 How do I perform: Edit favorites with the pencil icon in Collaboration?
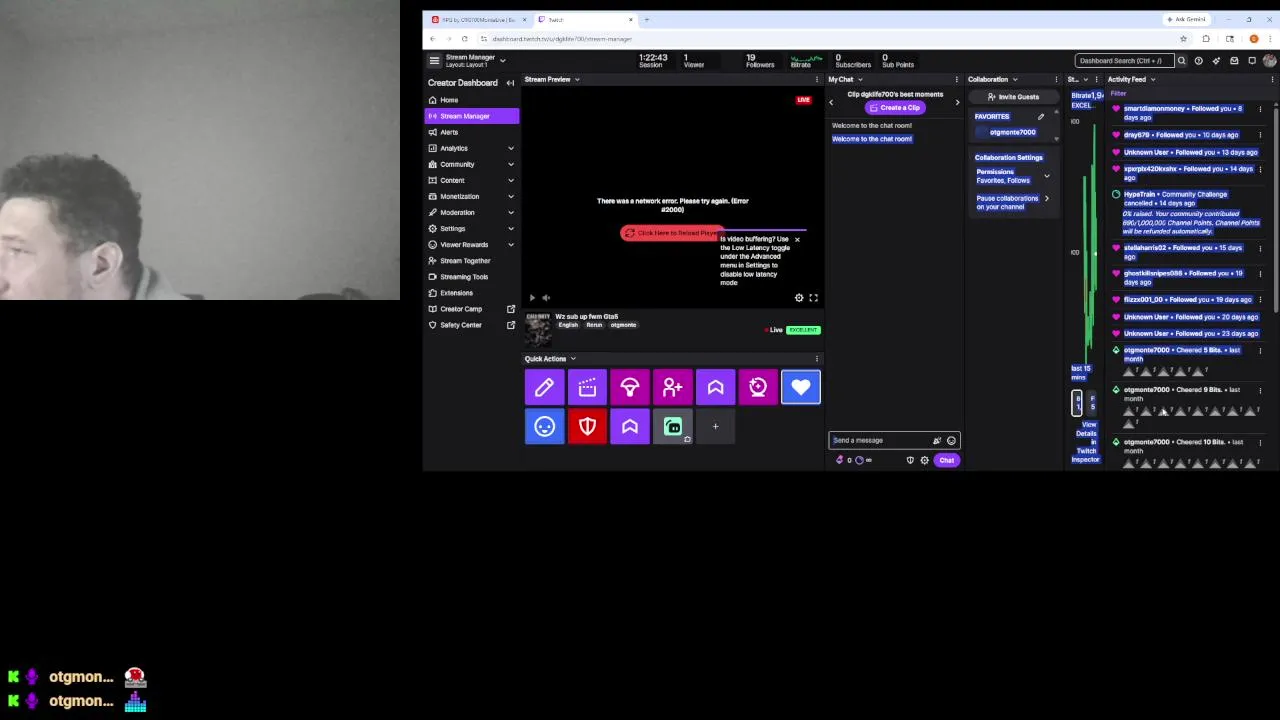pyautogui.click(x=1041, y=117)
